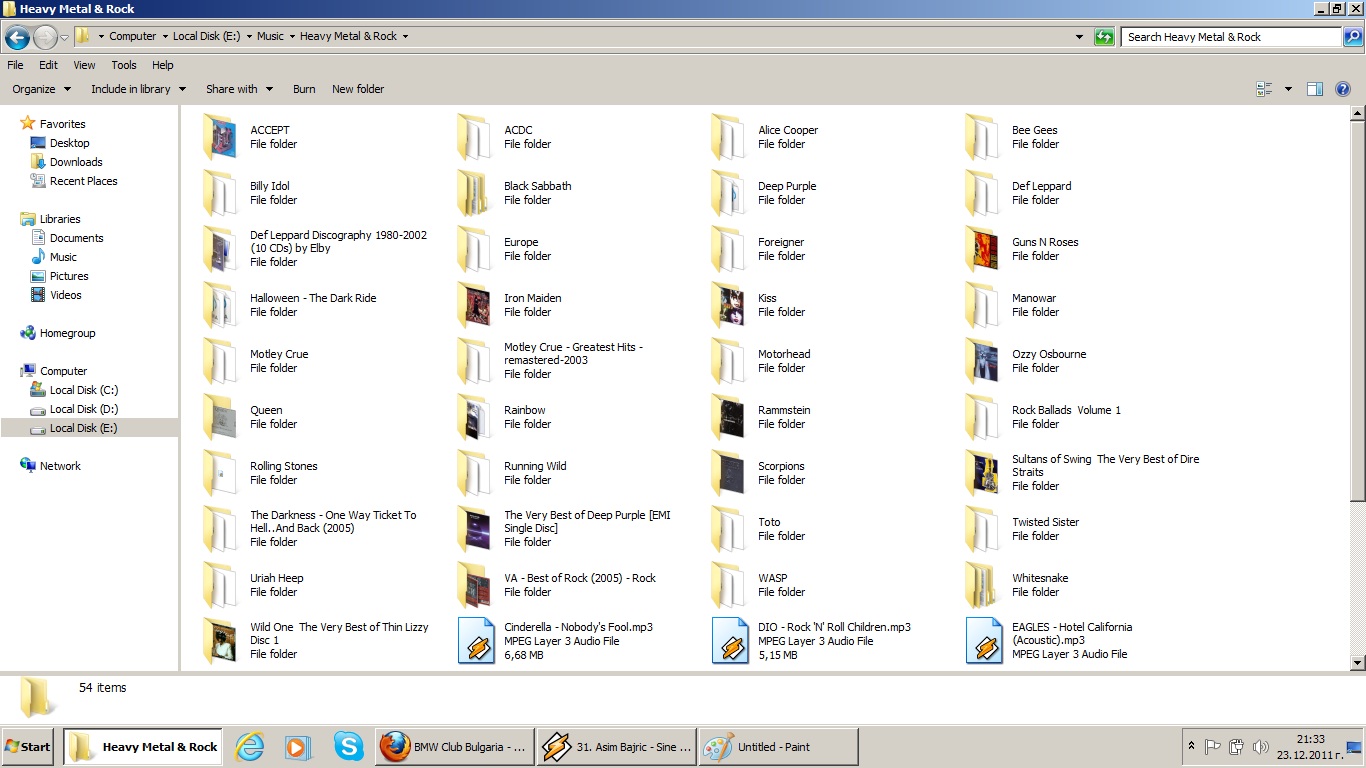Click the Action Center flag tray icon
The image size is (1366, 768).
click(1213, 746)
